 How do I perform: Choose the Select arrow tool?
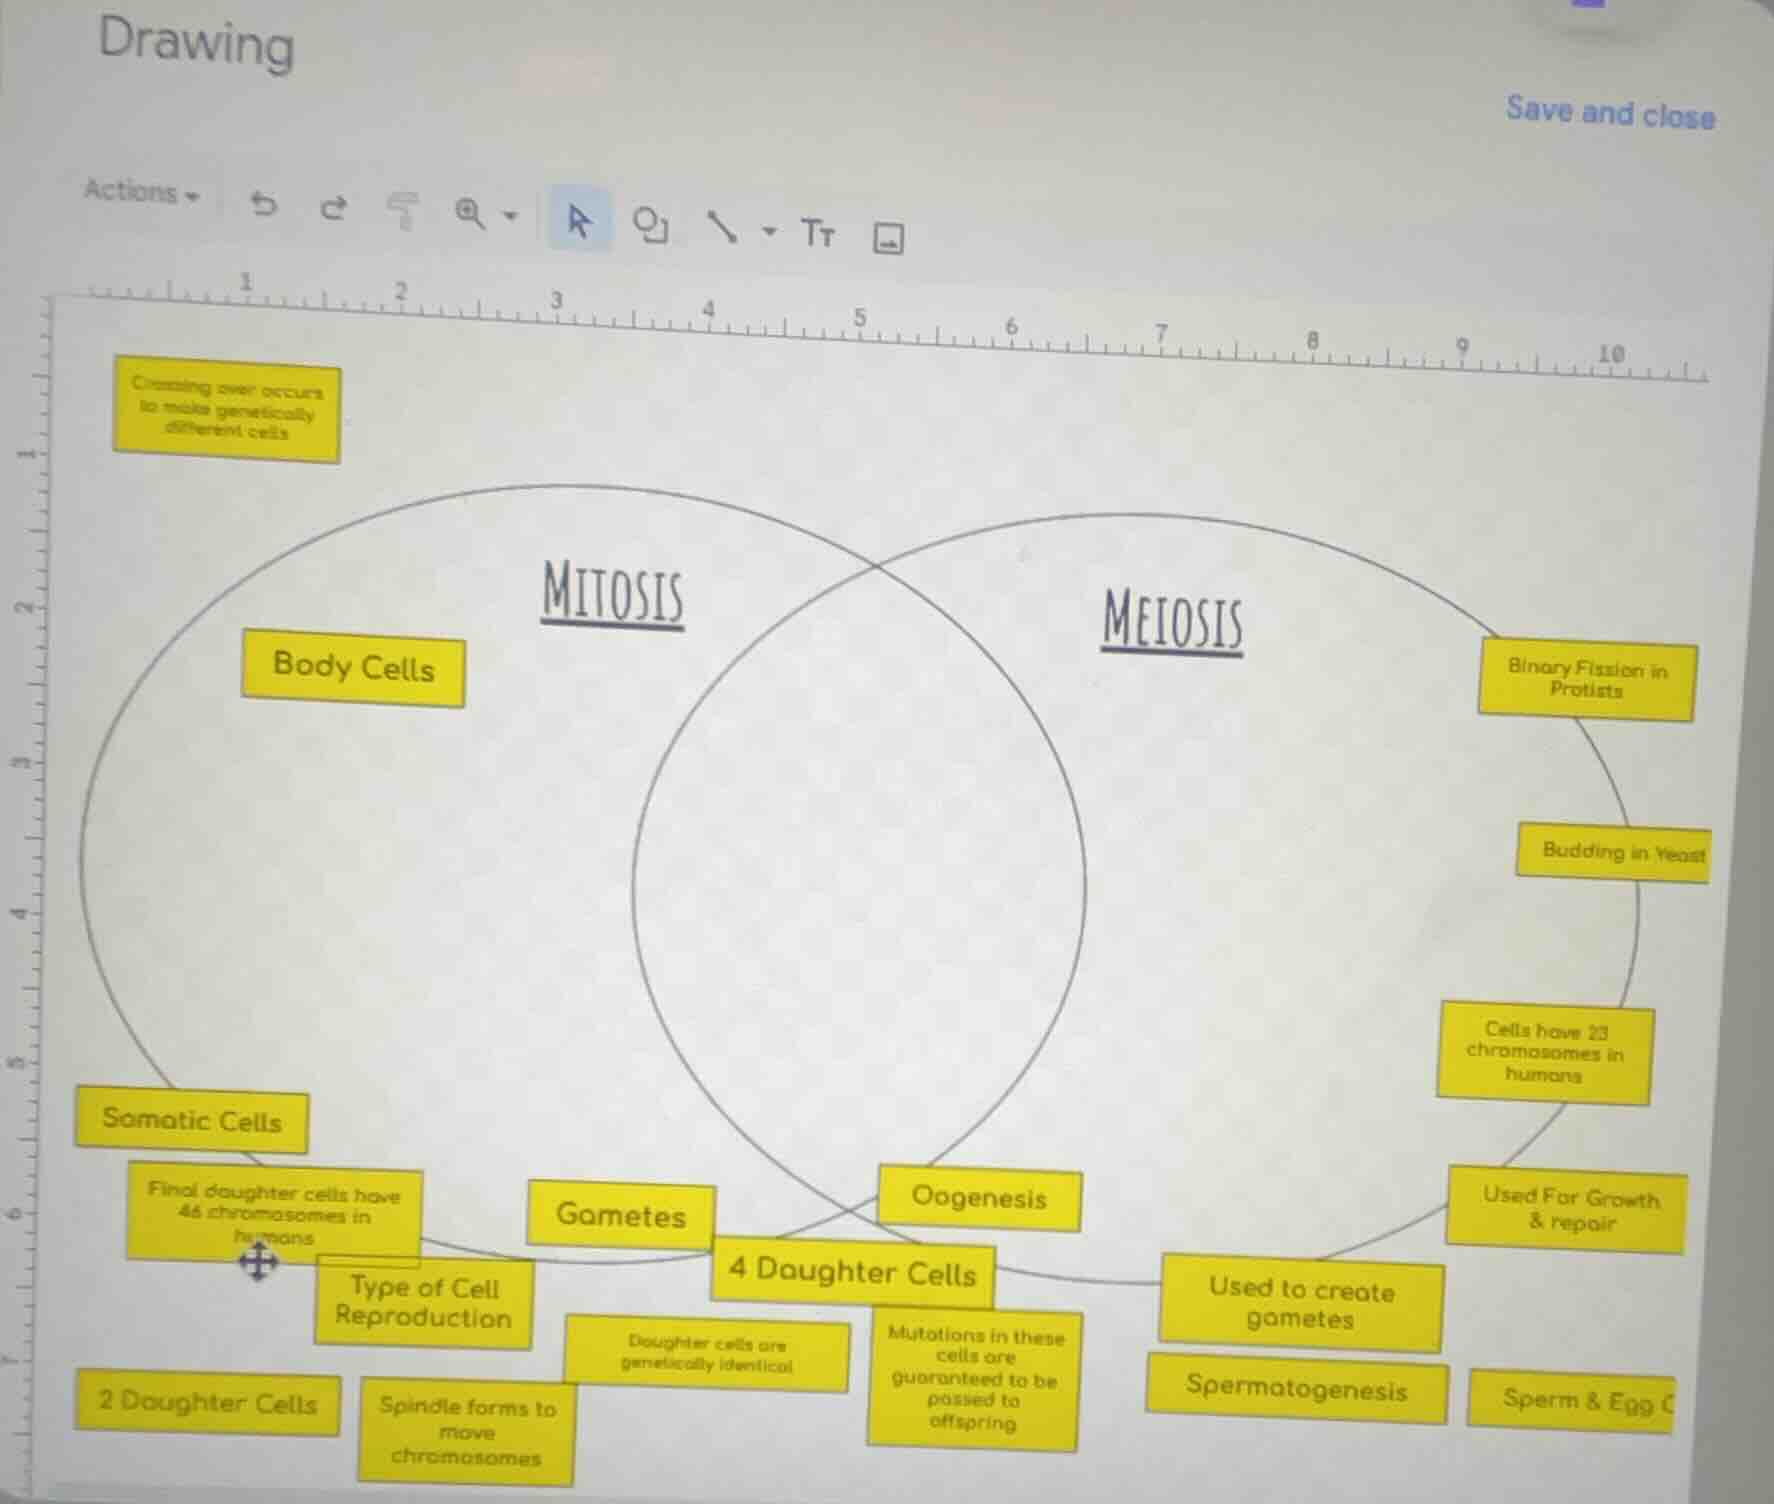578,220
